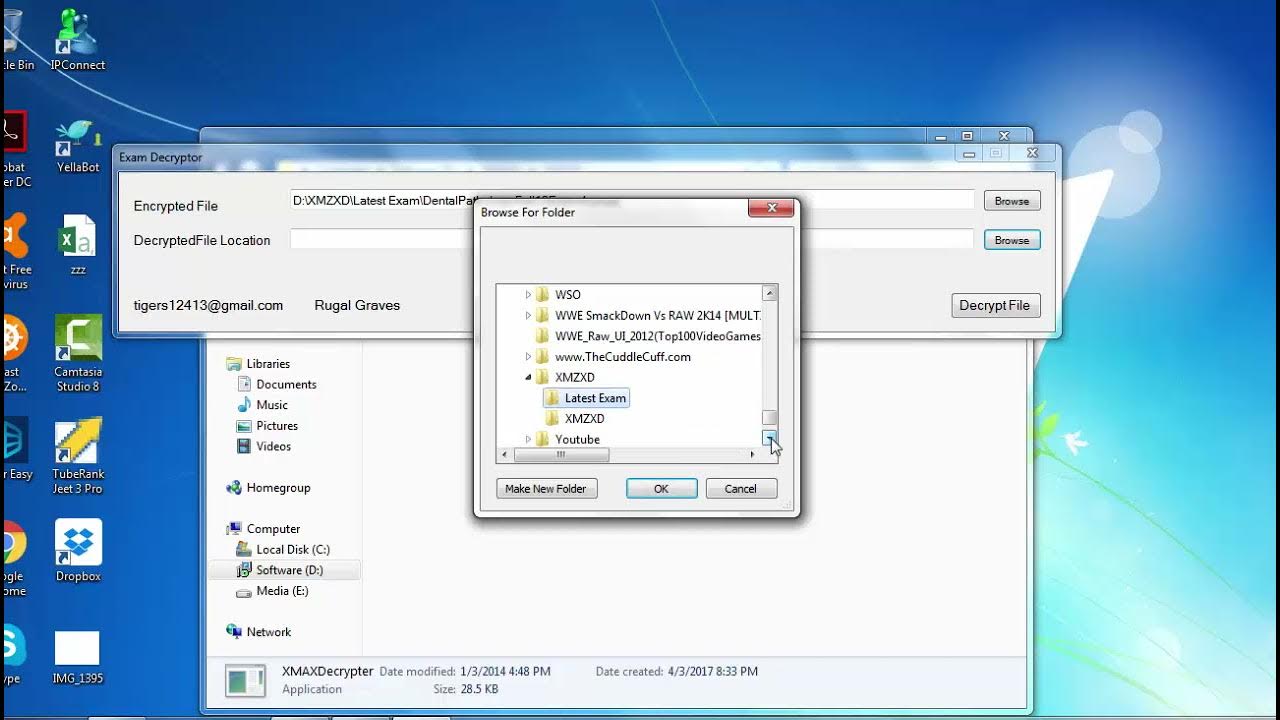Select the IMG_1395 desktop file
This screenshot has width=1280, height=720.
click(x=77, y=657)
